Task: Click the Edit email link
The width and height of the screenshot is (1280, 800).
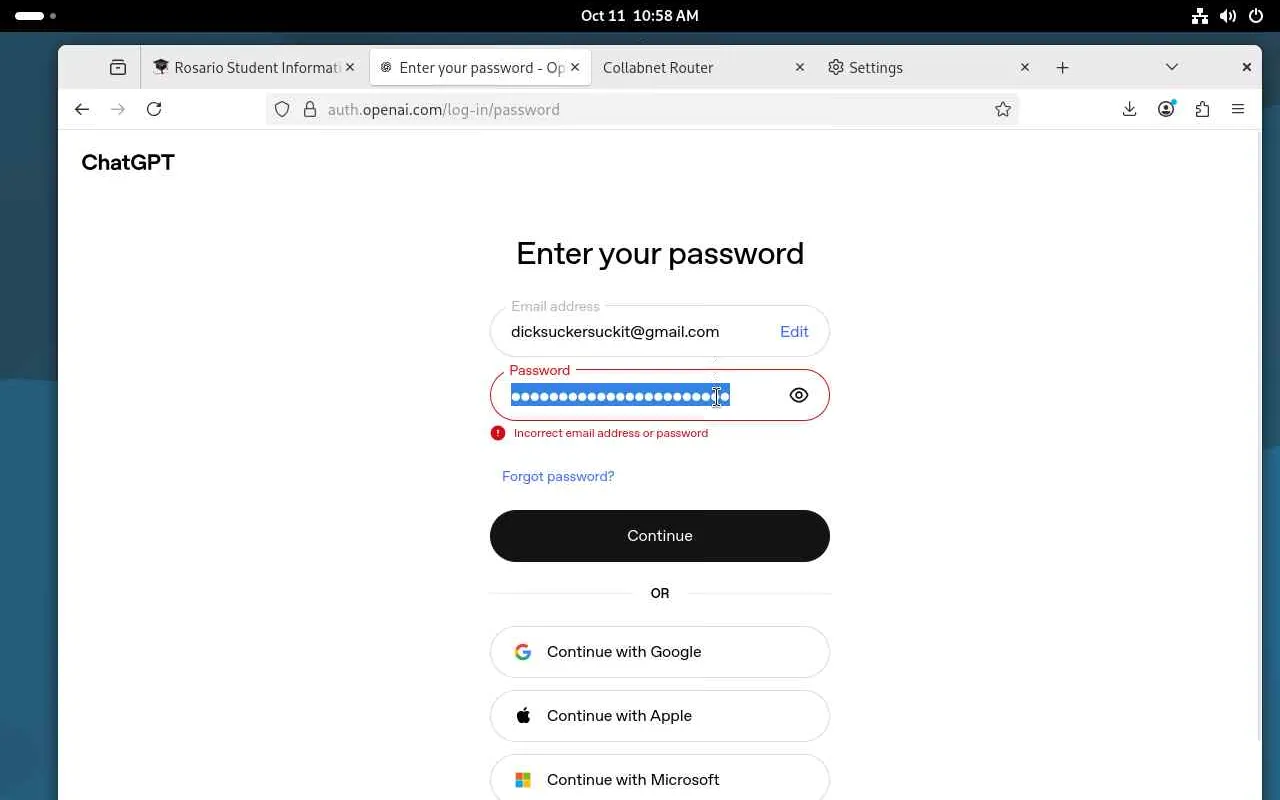Action: coord(794,331)
